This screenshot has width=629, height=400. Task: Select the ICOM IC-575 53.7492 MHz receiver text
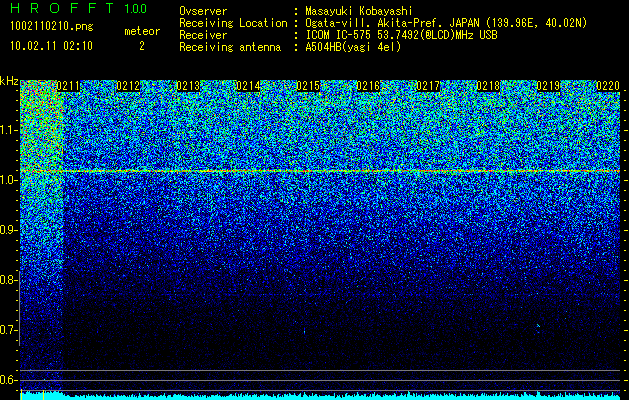pos(401,35)
